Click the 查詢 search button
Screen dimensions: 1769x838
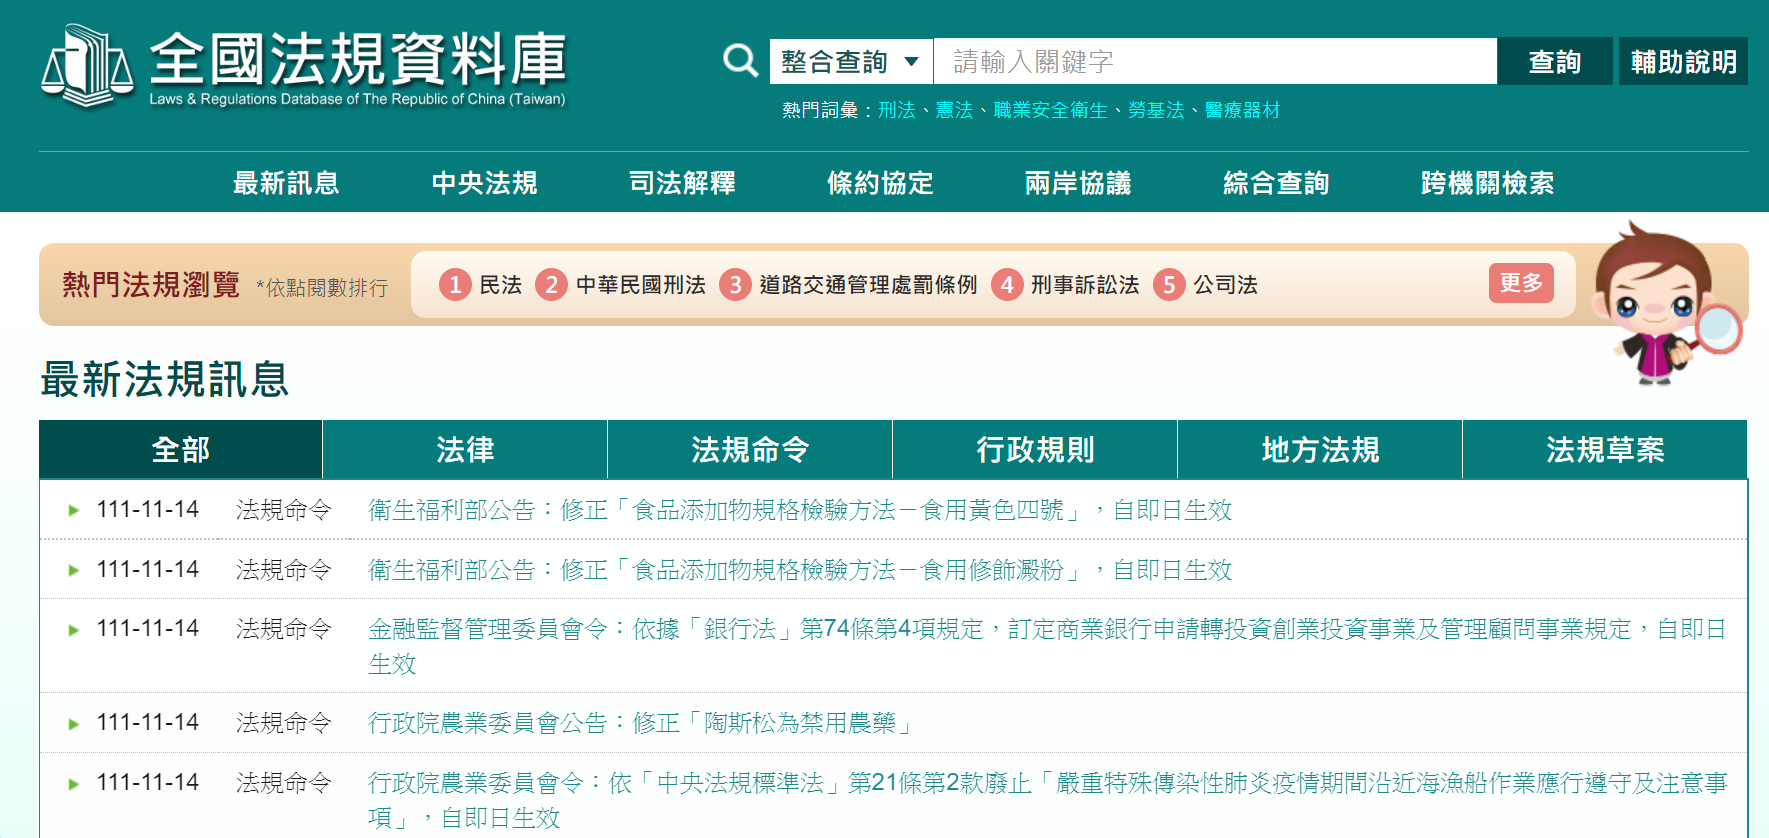[1555, 62]
